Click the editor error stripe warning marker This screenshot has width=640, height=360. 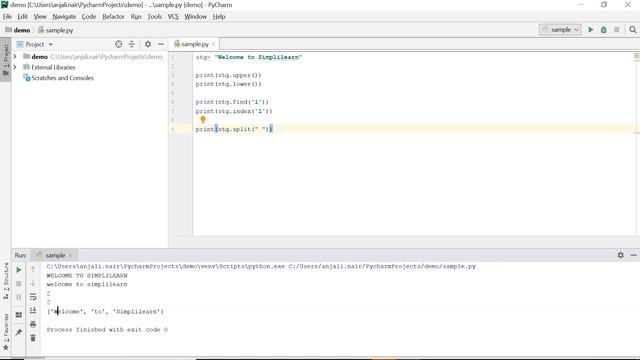coord(636,56)
